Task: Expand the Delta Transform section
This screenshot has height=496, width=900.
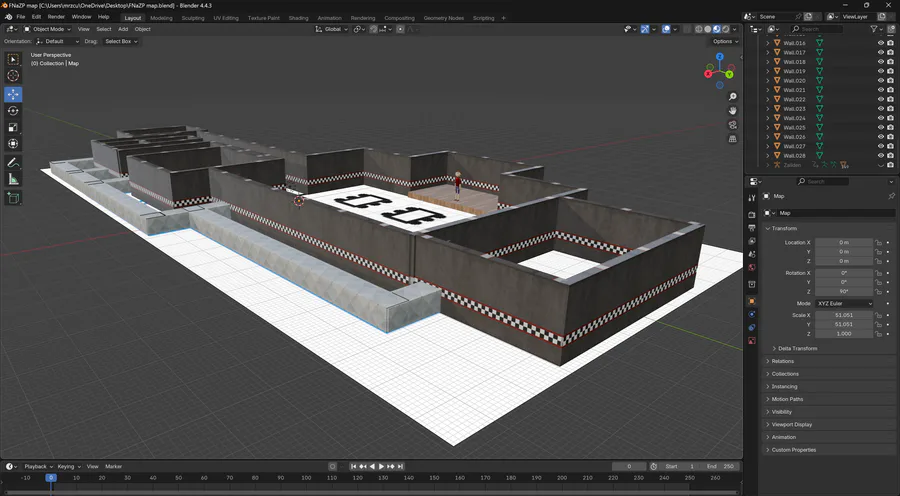Action: (797, 348)
